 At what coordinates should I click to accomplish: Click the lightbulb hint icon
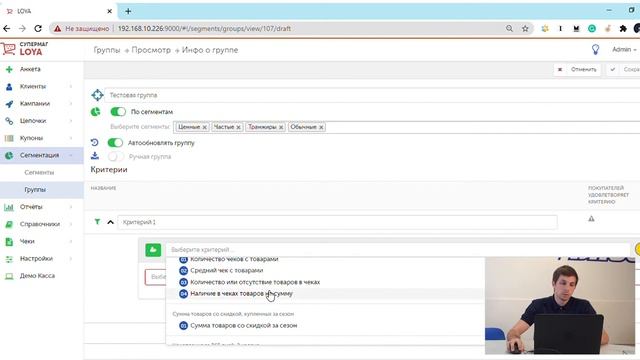595,49
